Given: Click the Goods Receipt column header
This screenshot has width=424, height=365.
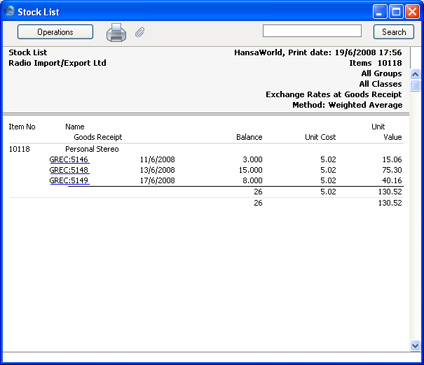Looking at the screenshot, I should [98, 137].
